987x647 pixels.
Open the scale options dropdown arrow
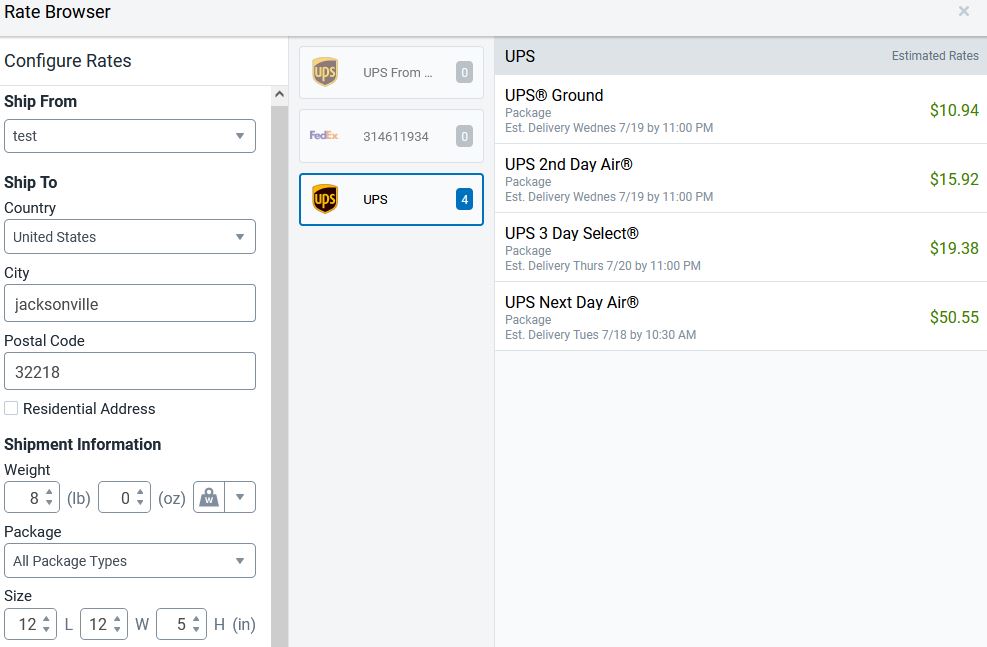(x=240, y=498)
